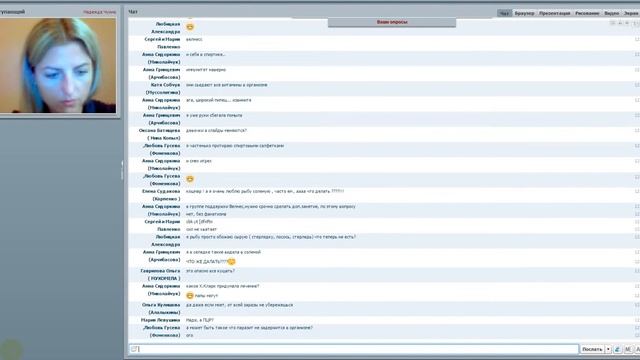640x360 pixels.
Task: Select 'а в селедке также видала в соленой'
Action: (223, 252)
